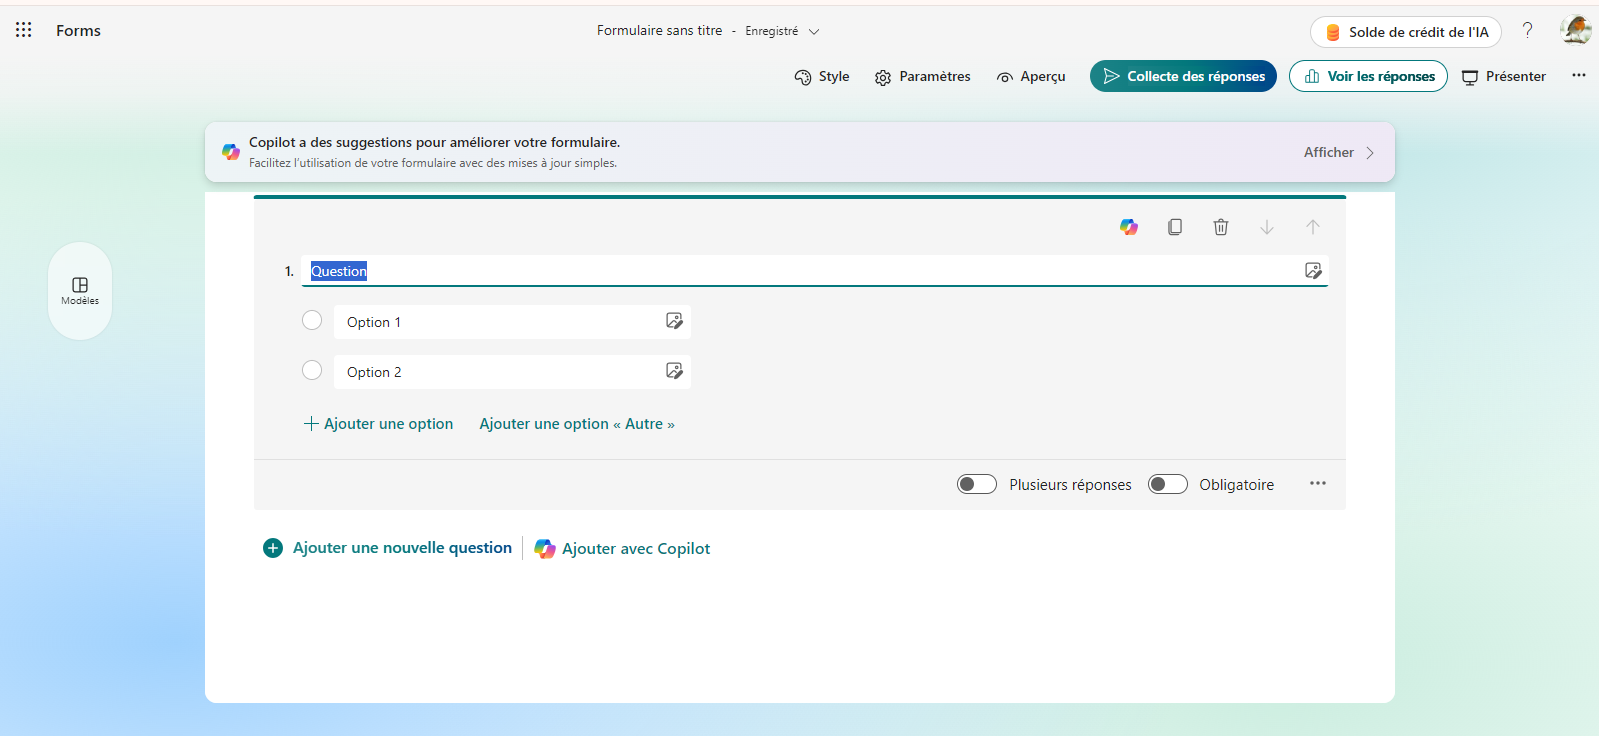1599x736 pixels.
Task: Select the Option 1 radio button
Action: [x=312, y=320]
